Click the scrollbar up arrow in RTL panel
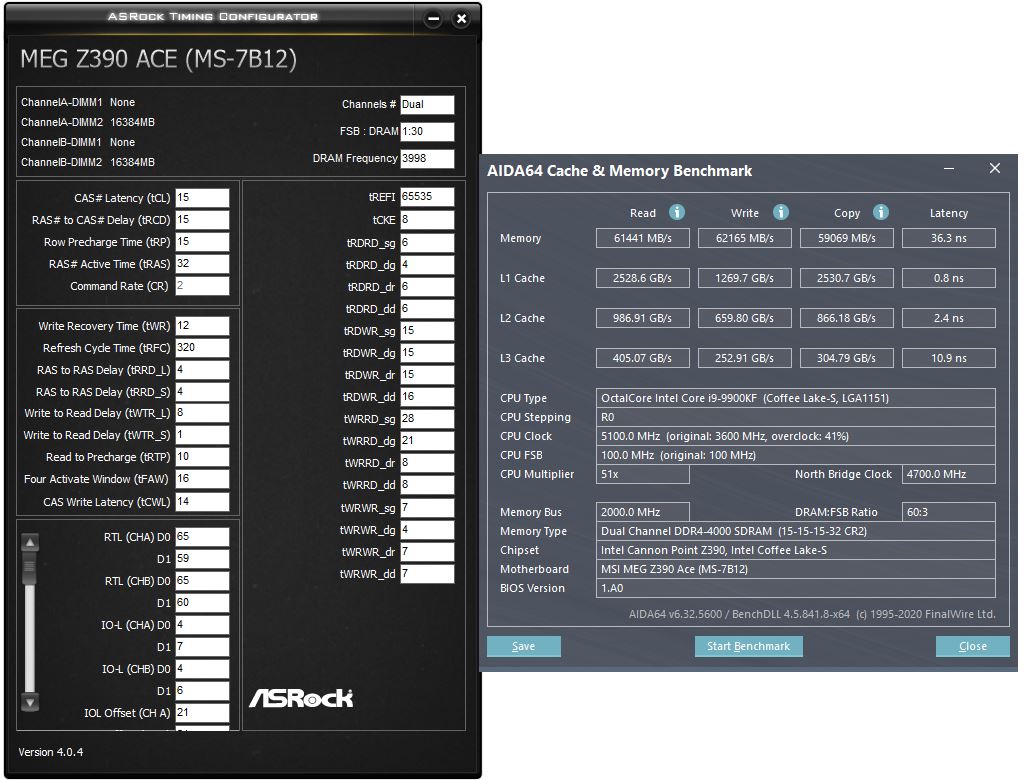This screenshot has height=780, width=1024. click(x=30, y=542)
